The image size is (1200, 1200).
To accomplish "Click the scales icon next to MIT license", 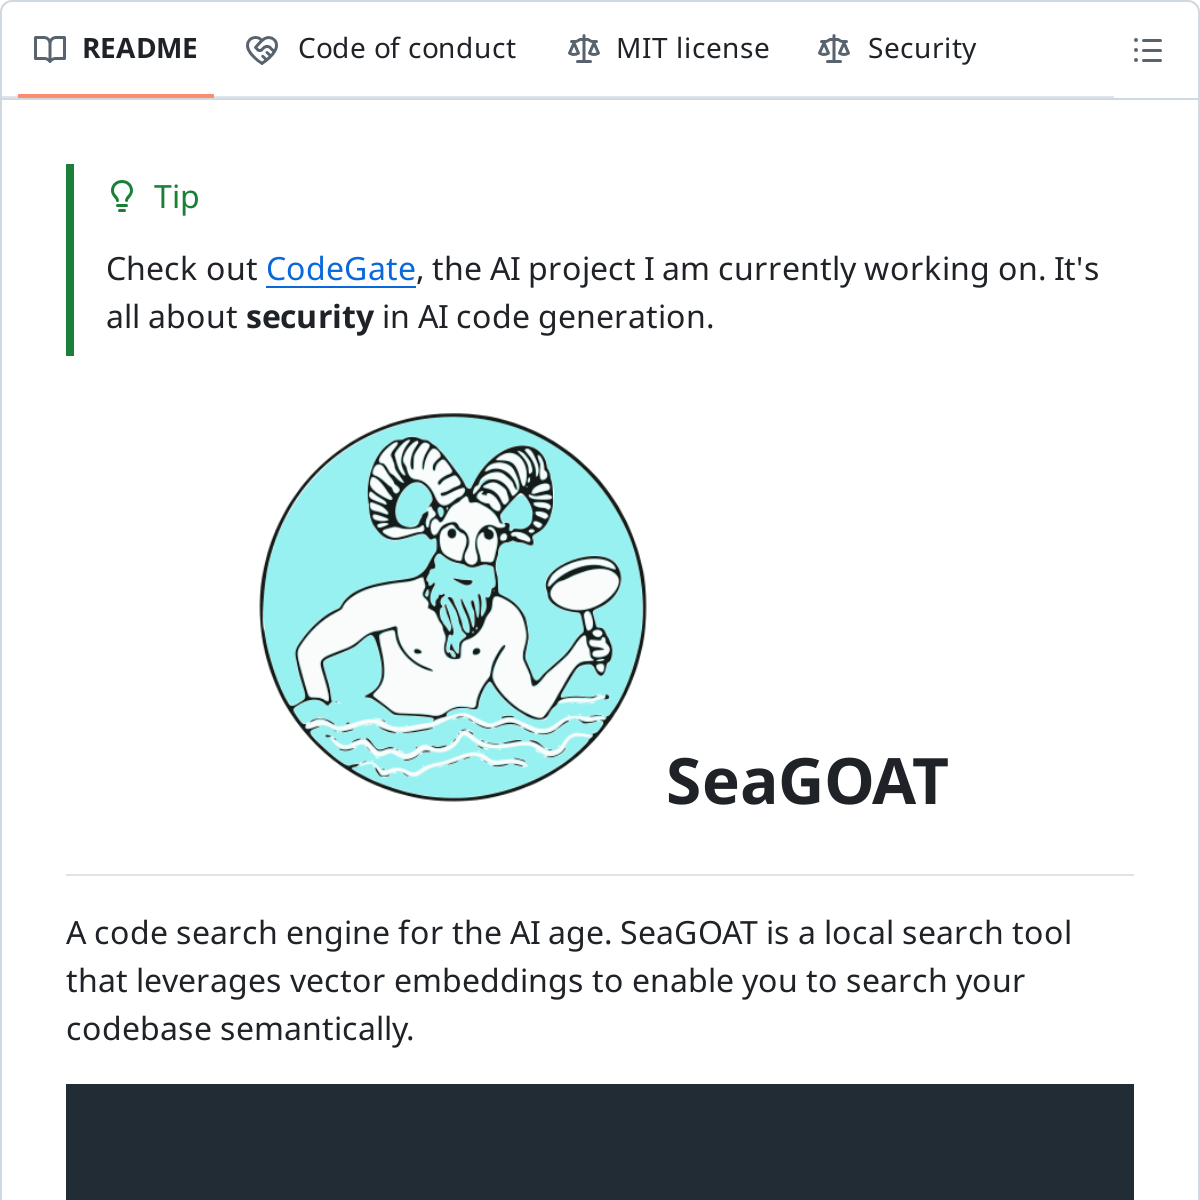I will coord(583,48).
